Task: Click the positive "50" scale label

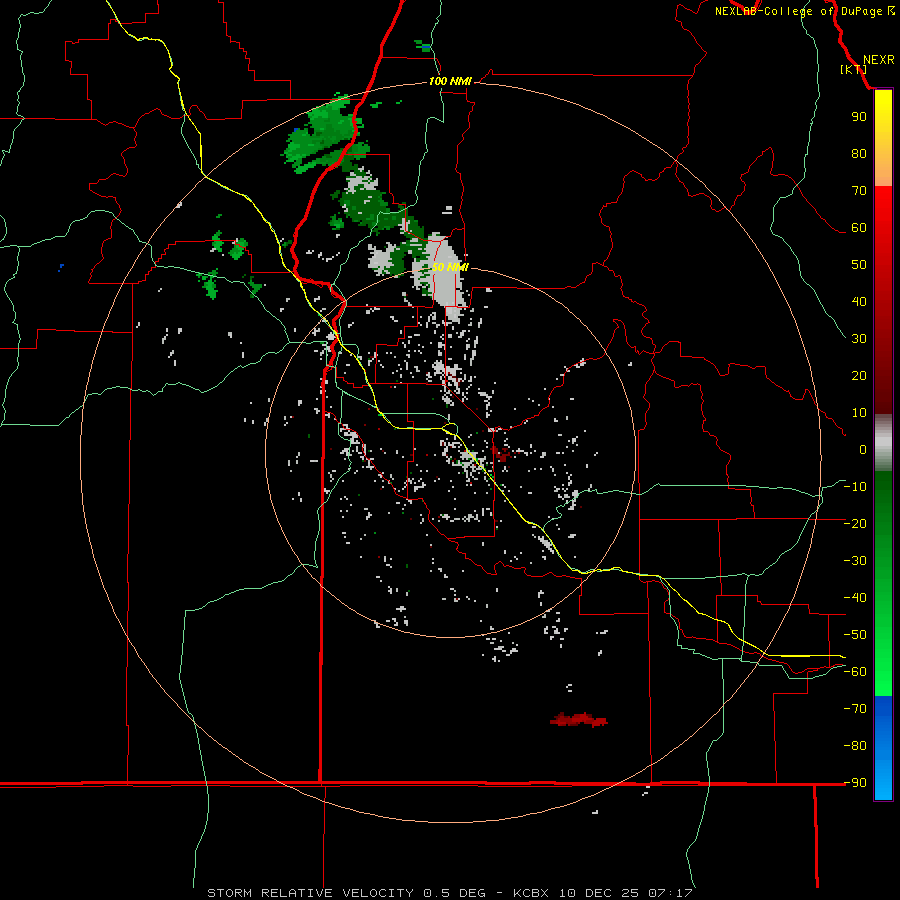Action: 859,265
